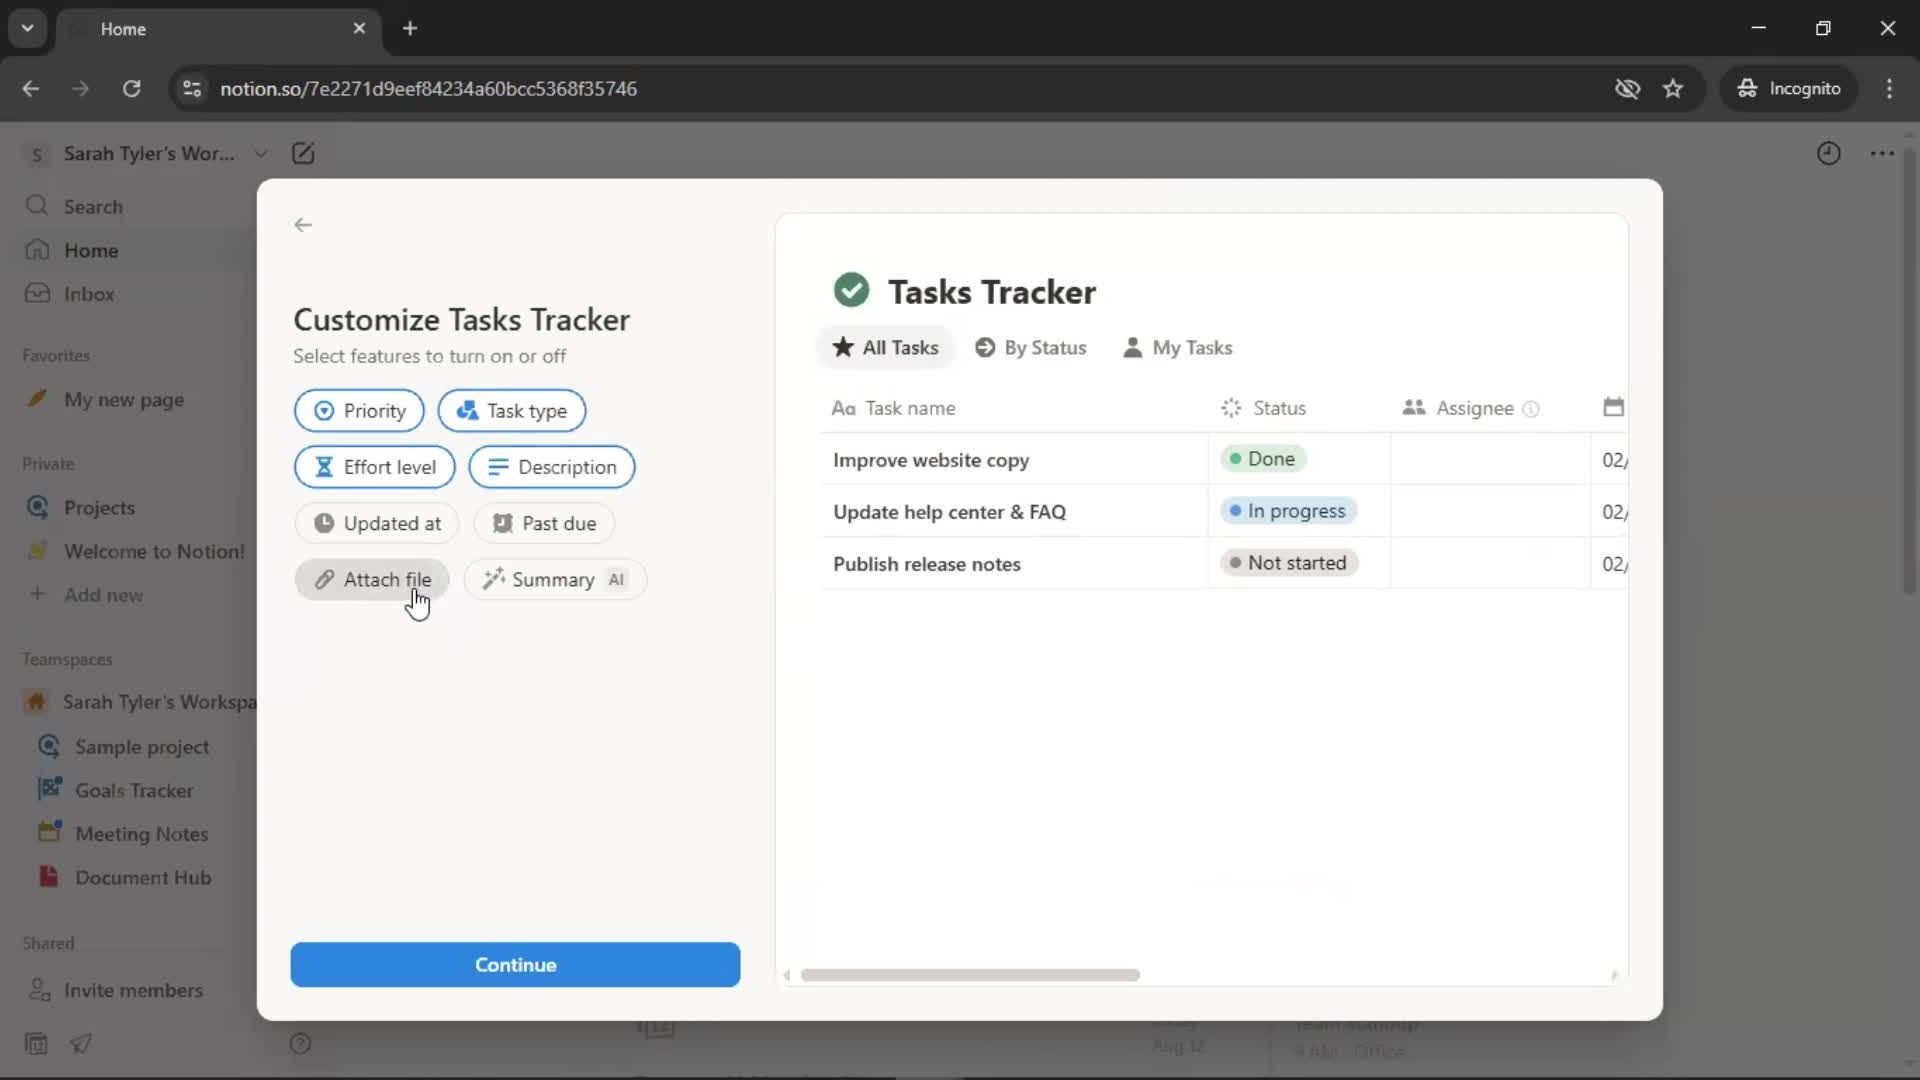Click the paper plane icon at sidebar bottom
Viewport: 1920px width, 1080px height.
[x=81, y=1044]
